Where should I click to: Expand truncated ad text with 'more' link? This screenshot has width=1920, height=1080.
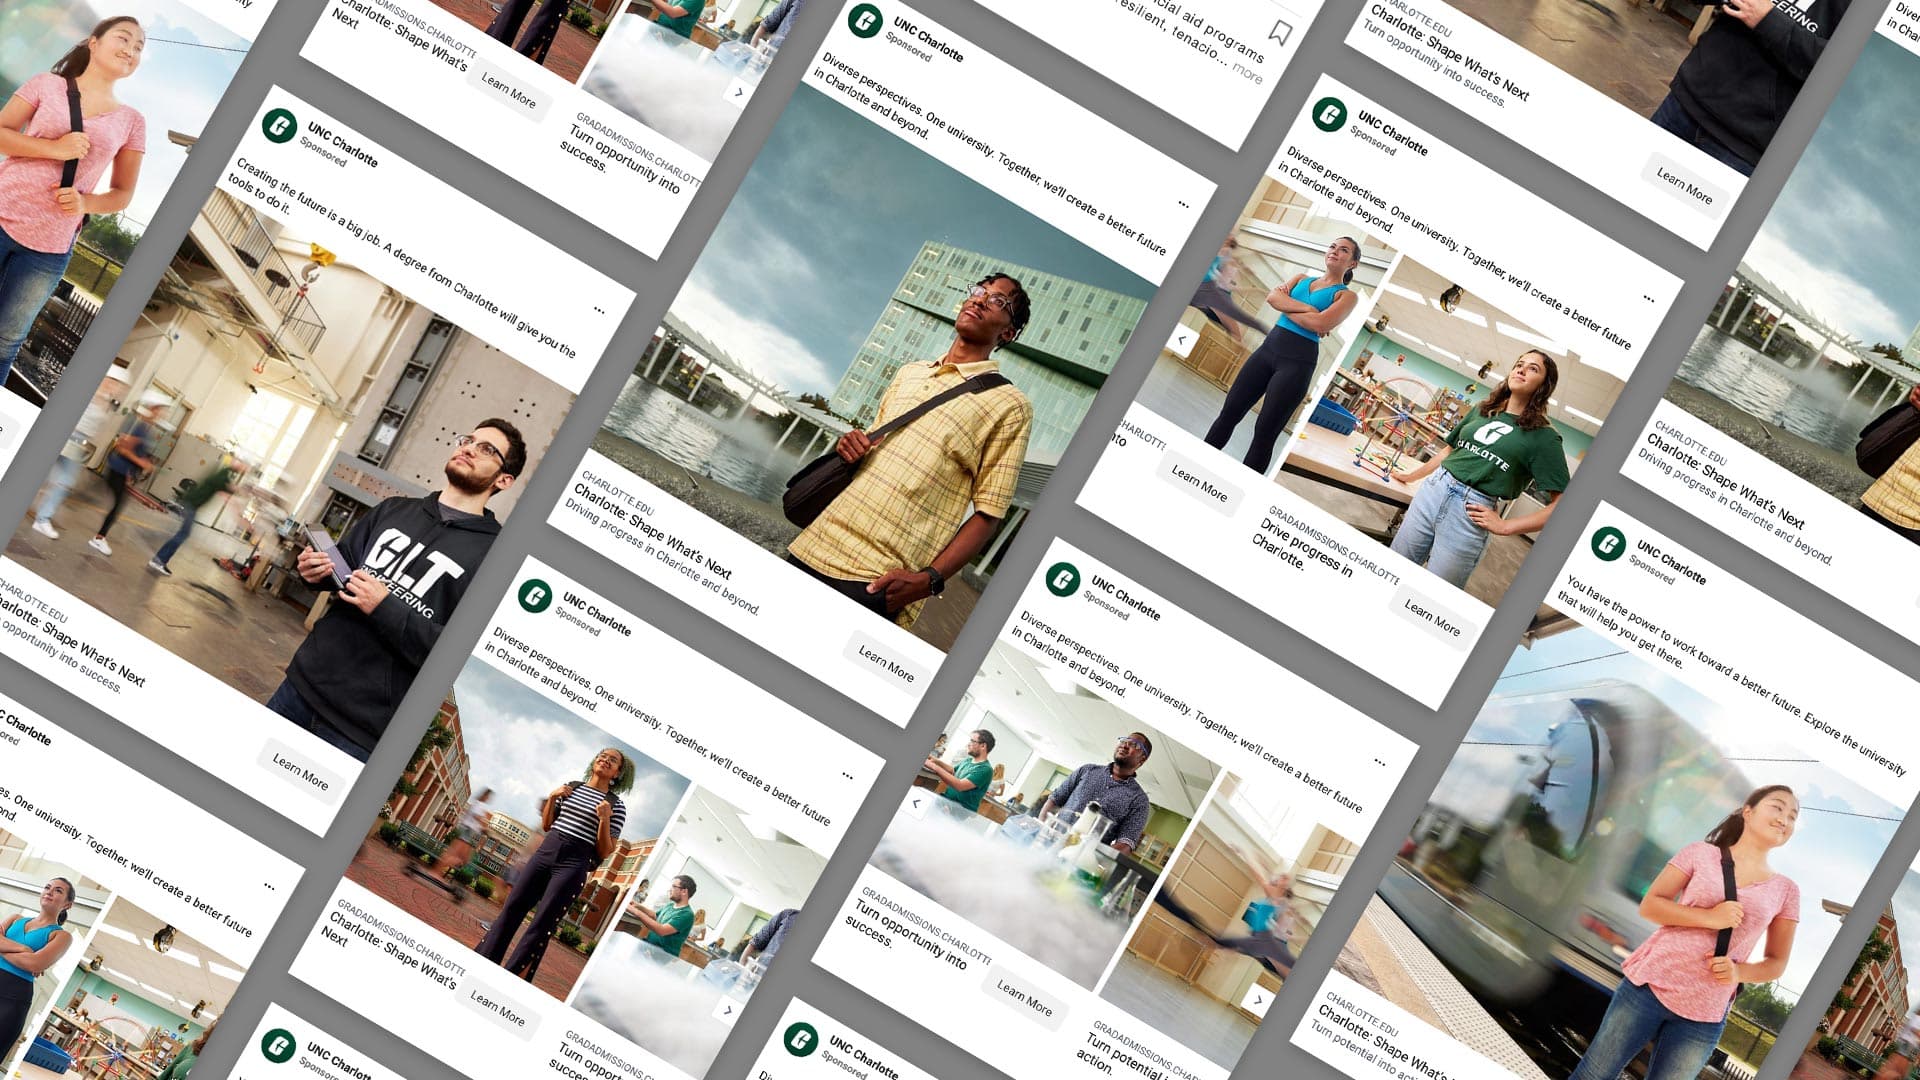pyautogui.click(x=1247, y=72)
